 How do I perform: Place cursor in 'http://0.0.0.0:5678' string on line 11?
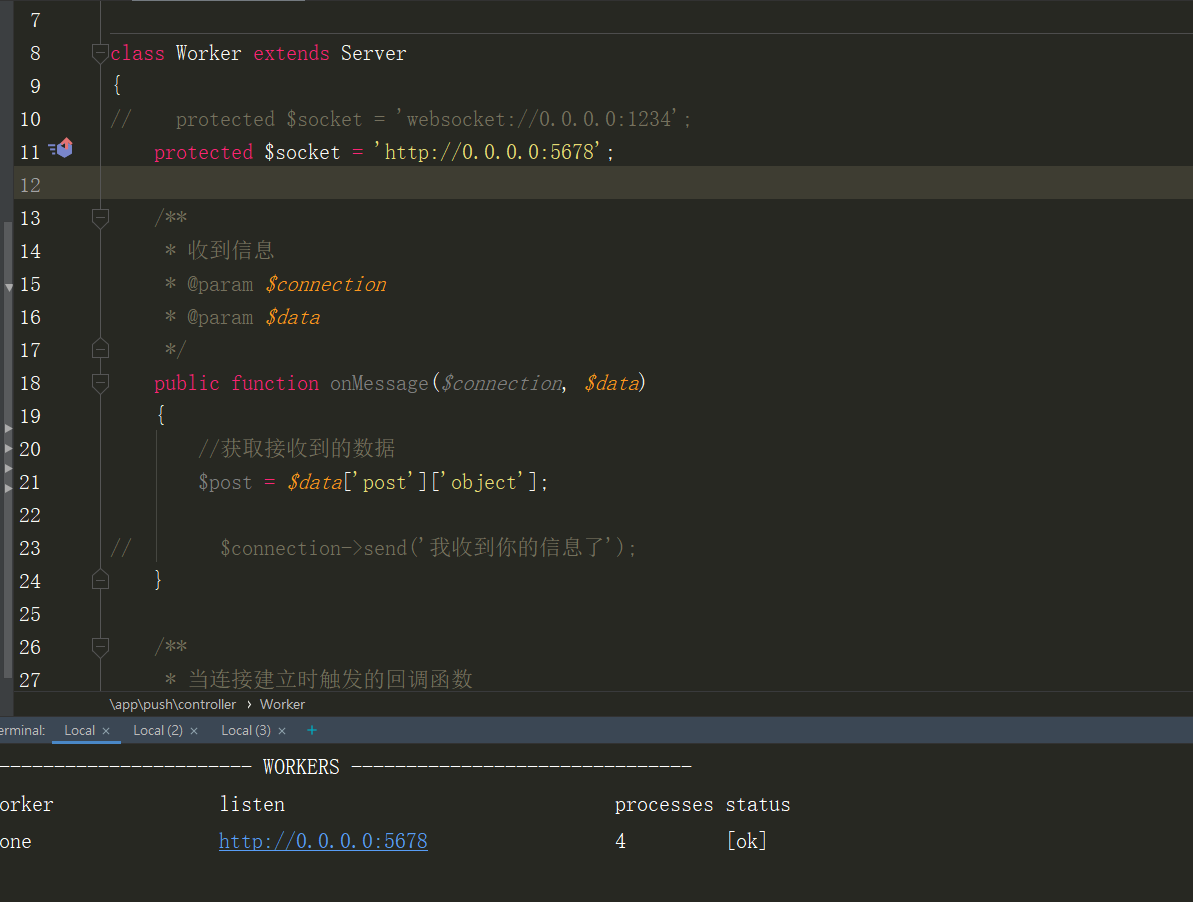coord(487,152)
